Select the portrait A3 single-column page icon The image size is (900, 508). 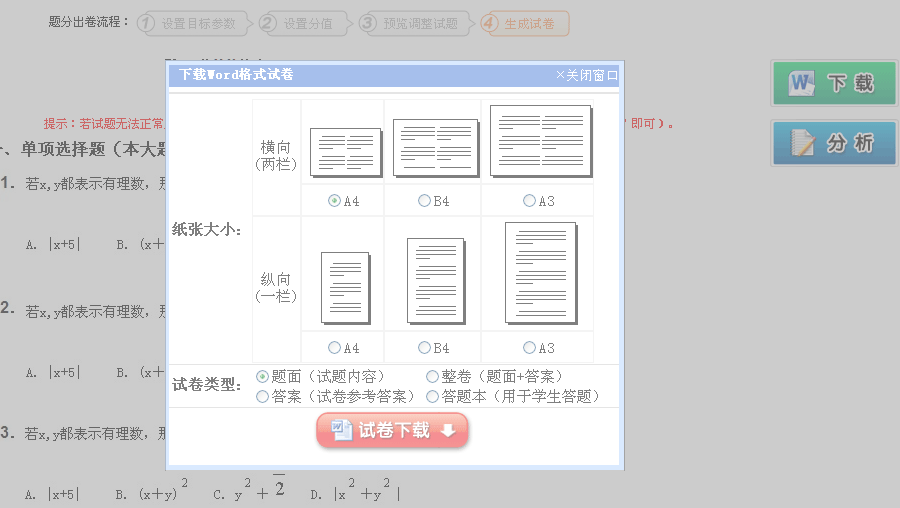tap(540, 273)
